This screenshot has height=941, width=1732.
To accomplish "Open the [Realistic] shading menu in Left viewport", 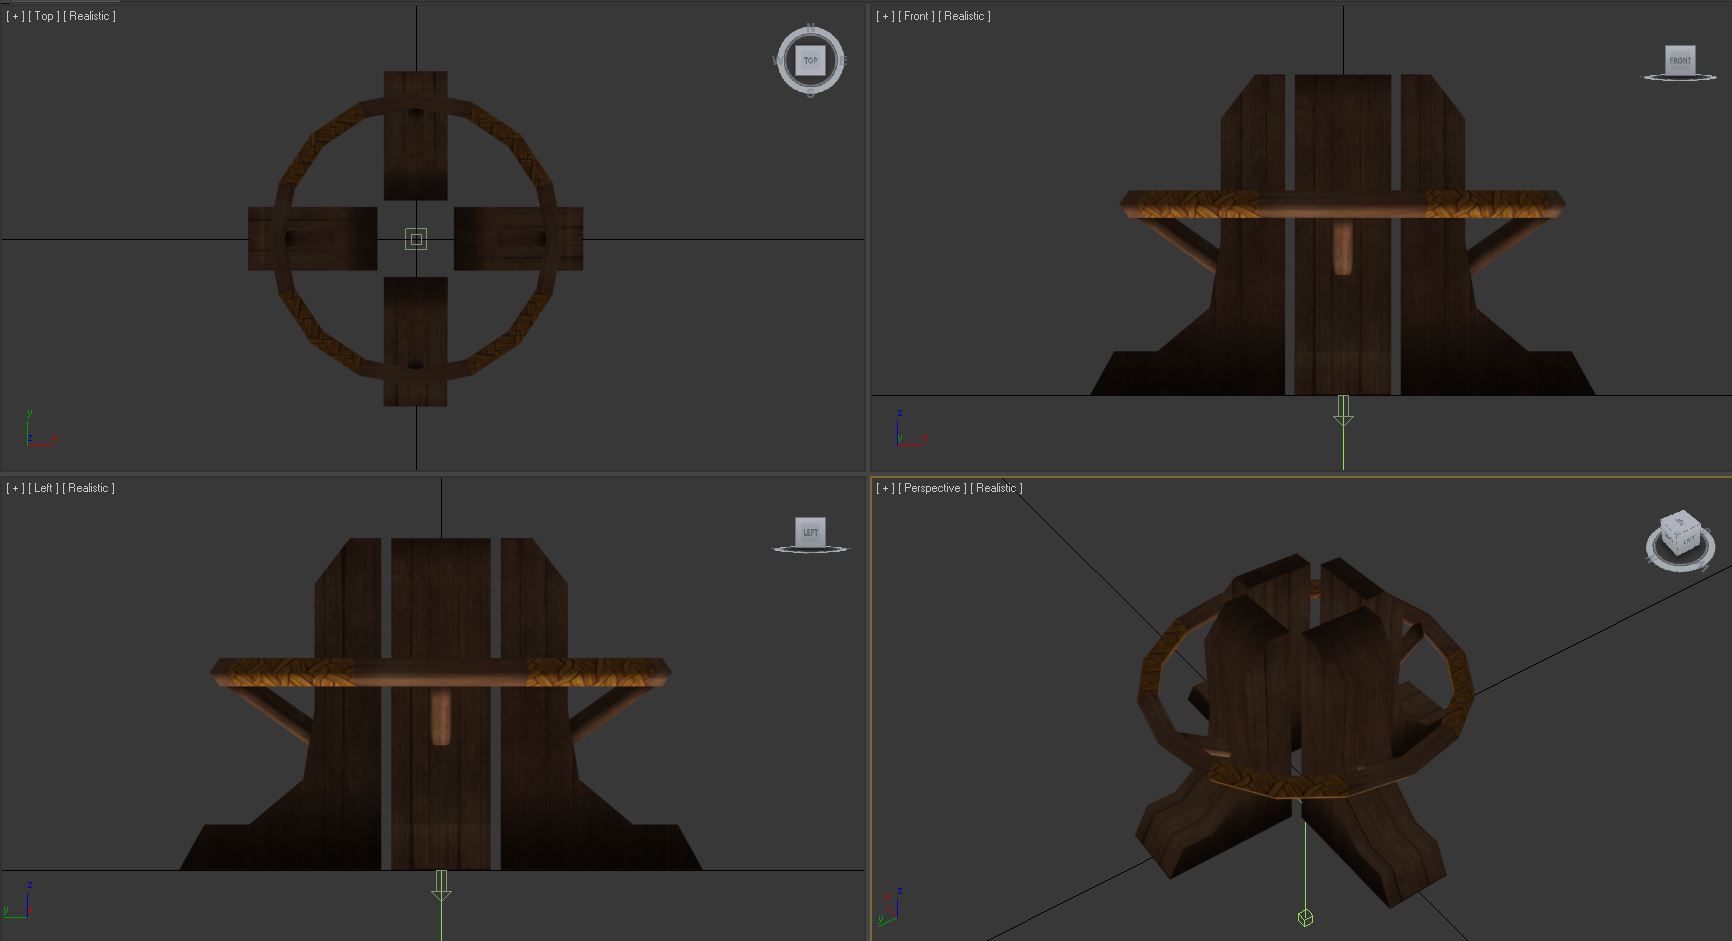I will click(88, 488).
